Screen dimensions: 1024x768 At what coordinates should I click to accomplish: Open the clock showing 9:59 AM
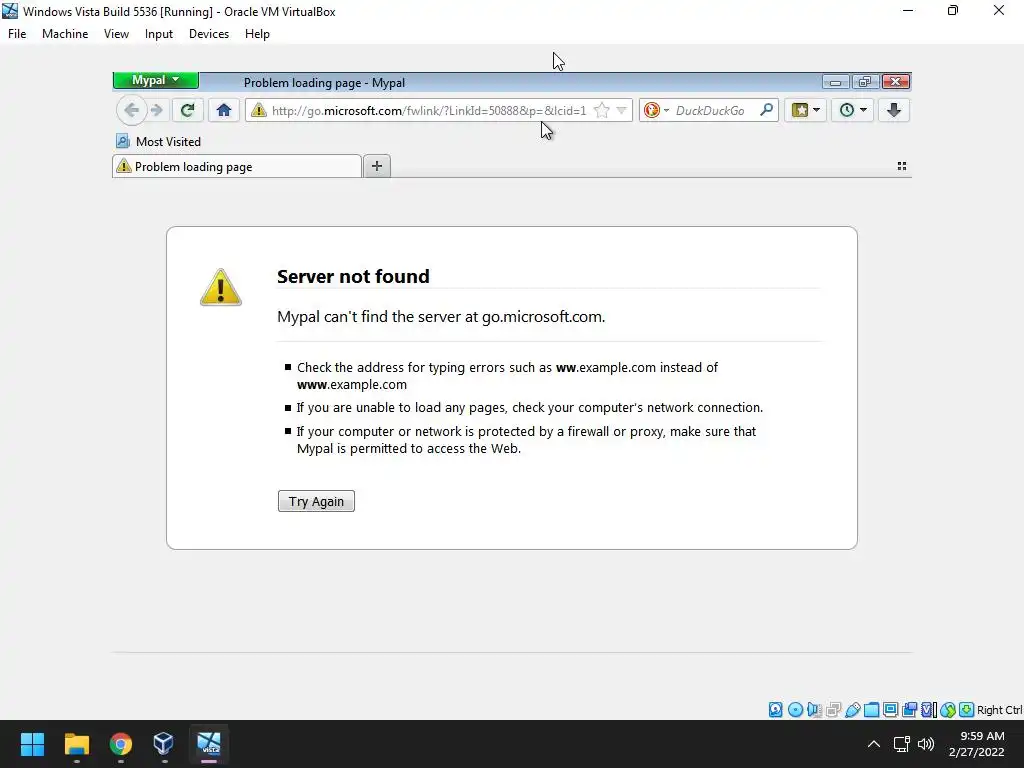[982, 736]
